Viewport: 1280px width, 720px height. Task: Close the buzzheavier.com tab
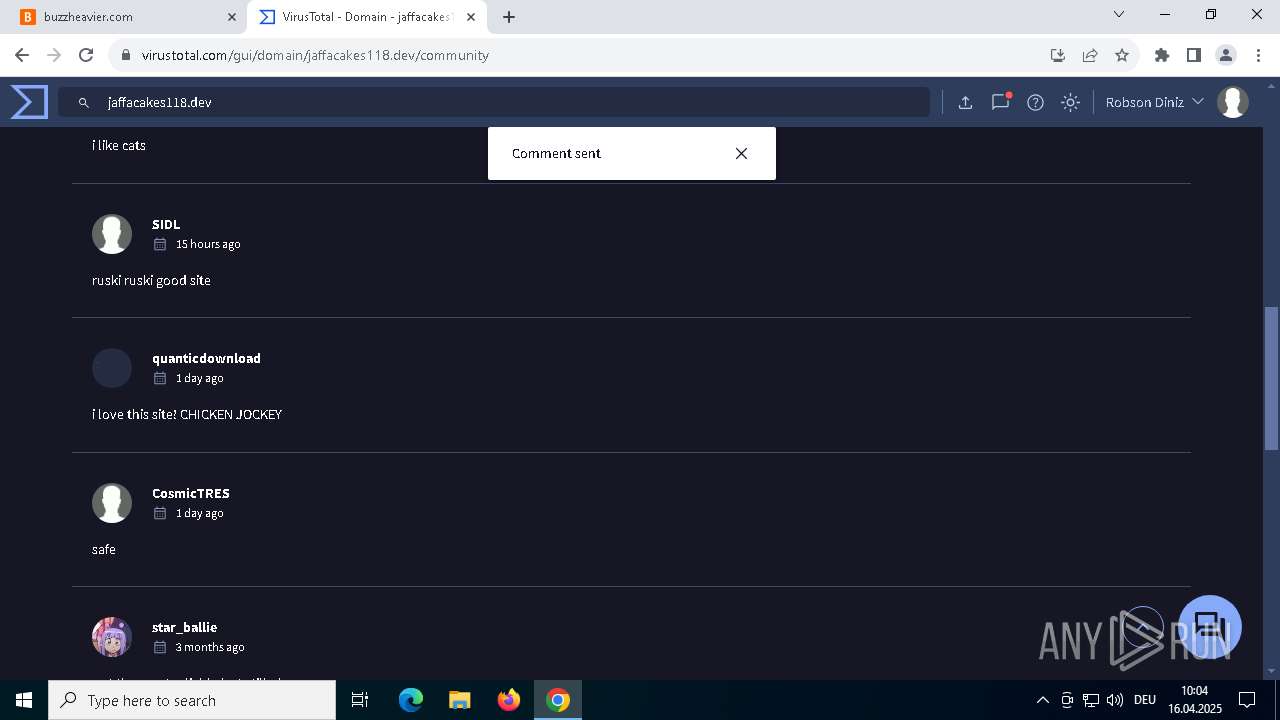(x=232, y=17)
